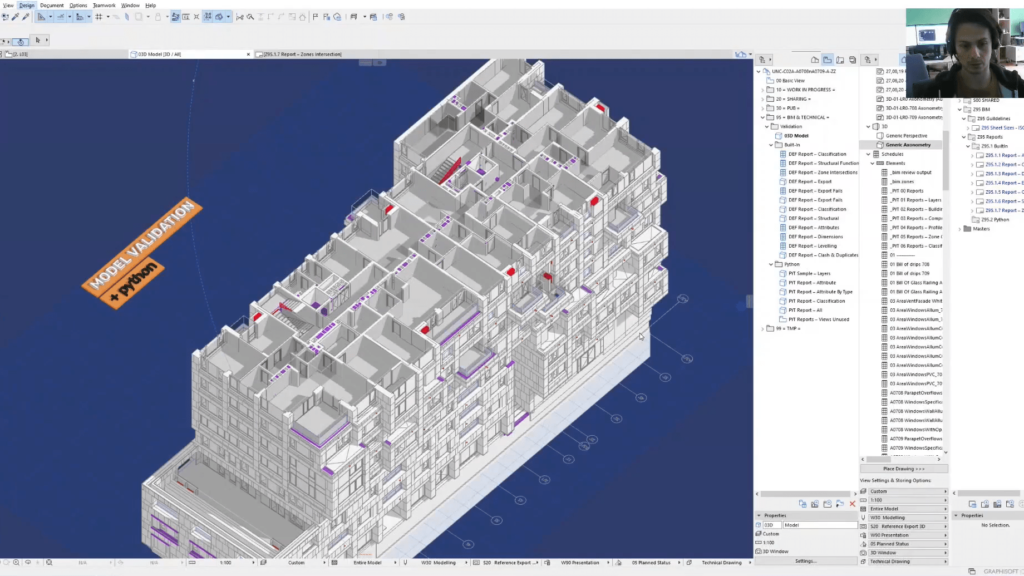Collapse the Schedules group in project map
The width and height of the screenshot is (1024, 576).
point(868,154)
